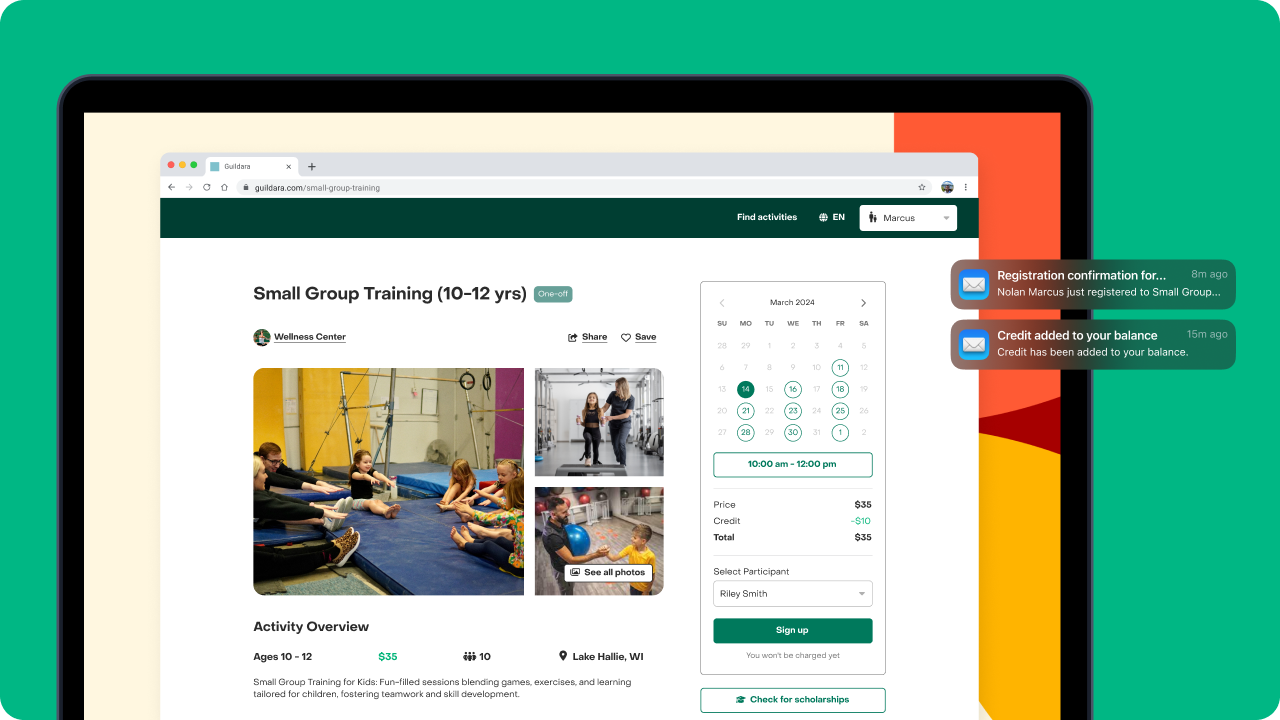Select date 23 in calendar

click(x=793, y=411)
